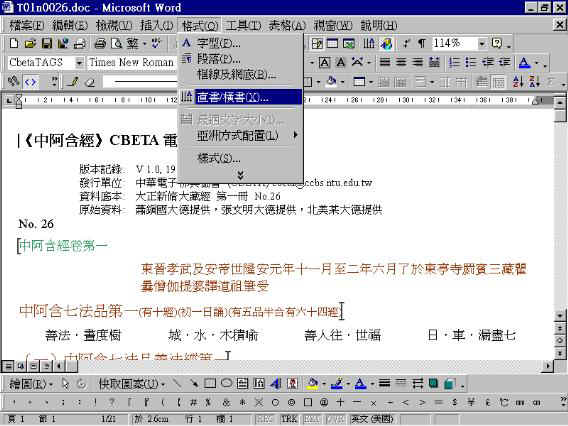
Task: Insert a table using the table grid icon
Action: point(332,44)
